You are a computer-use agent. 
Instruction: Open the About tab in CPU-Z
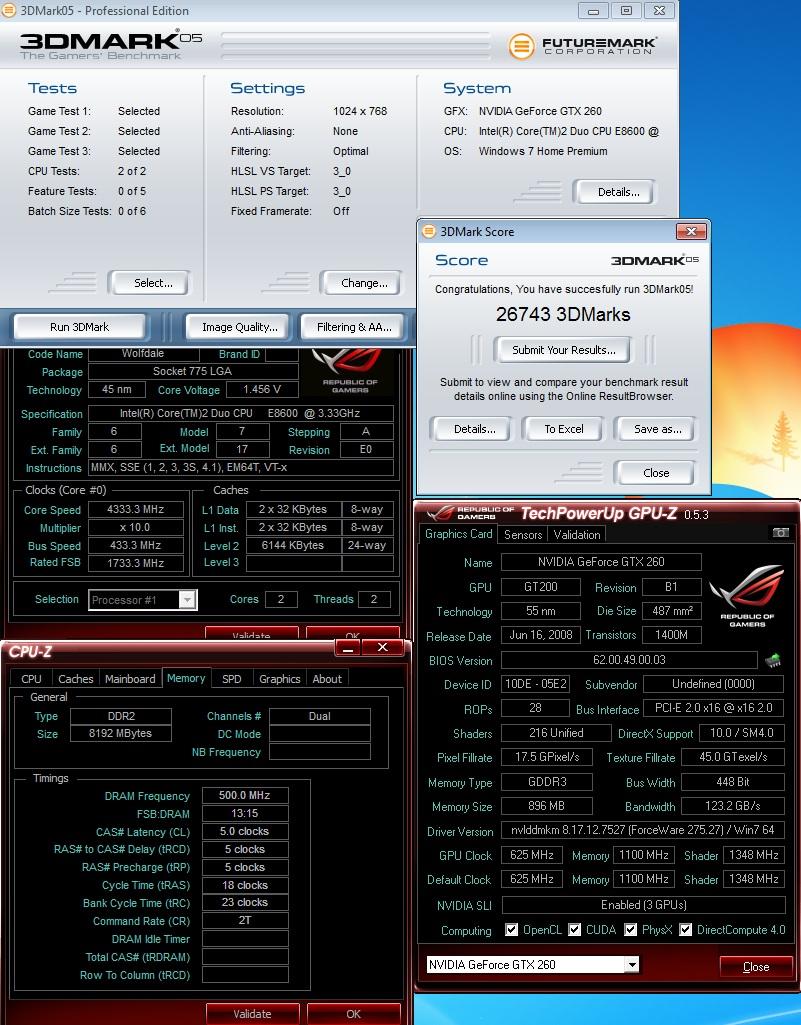tap(327, 679)
